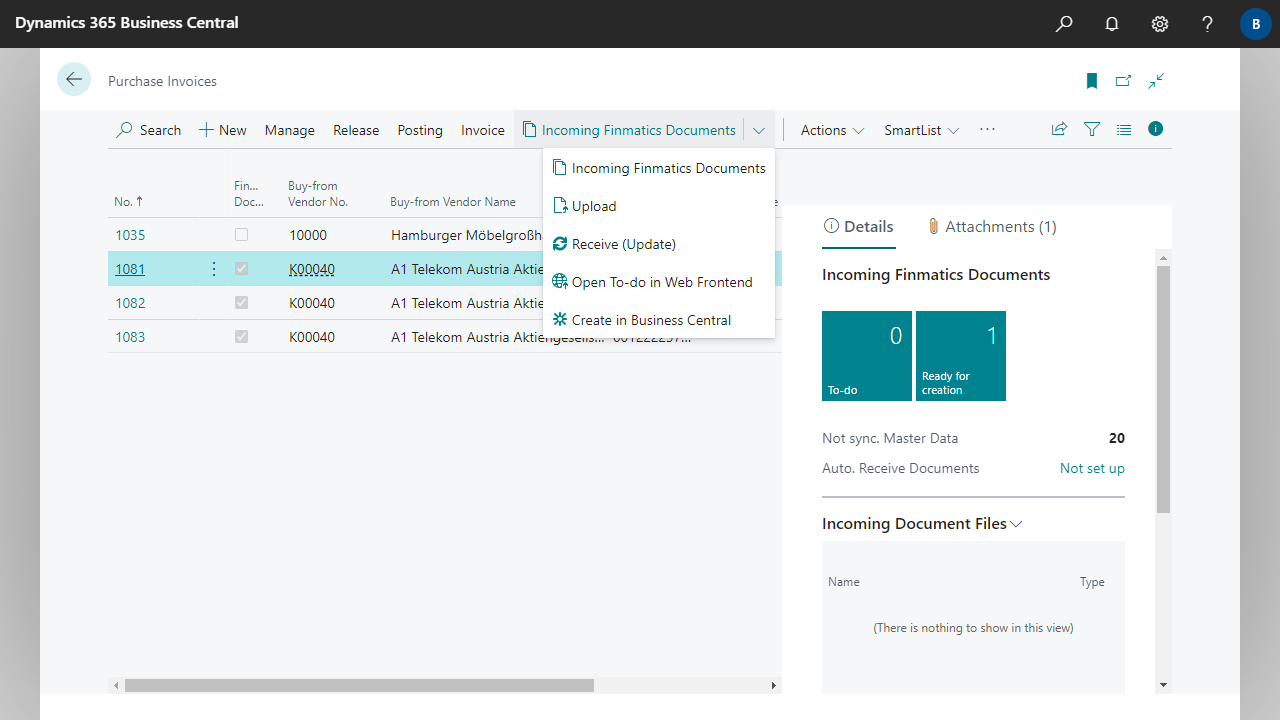The image size is (1280, 720).
Task: Open user account avatar B
Action: (1255, 24)
